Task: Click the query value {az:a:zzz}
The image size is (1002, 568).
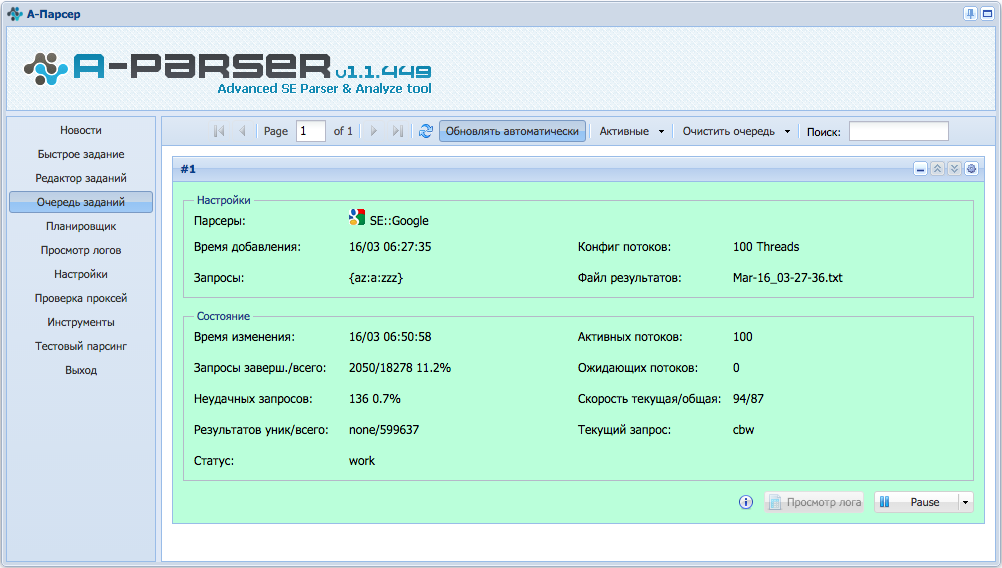Action: point(376,278)
